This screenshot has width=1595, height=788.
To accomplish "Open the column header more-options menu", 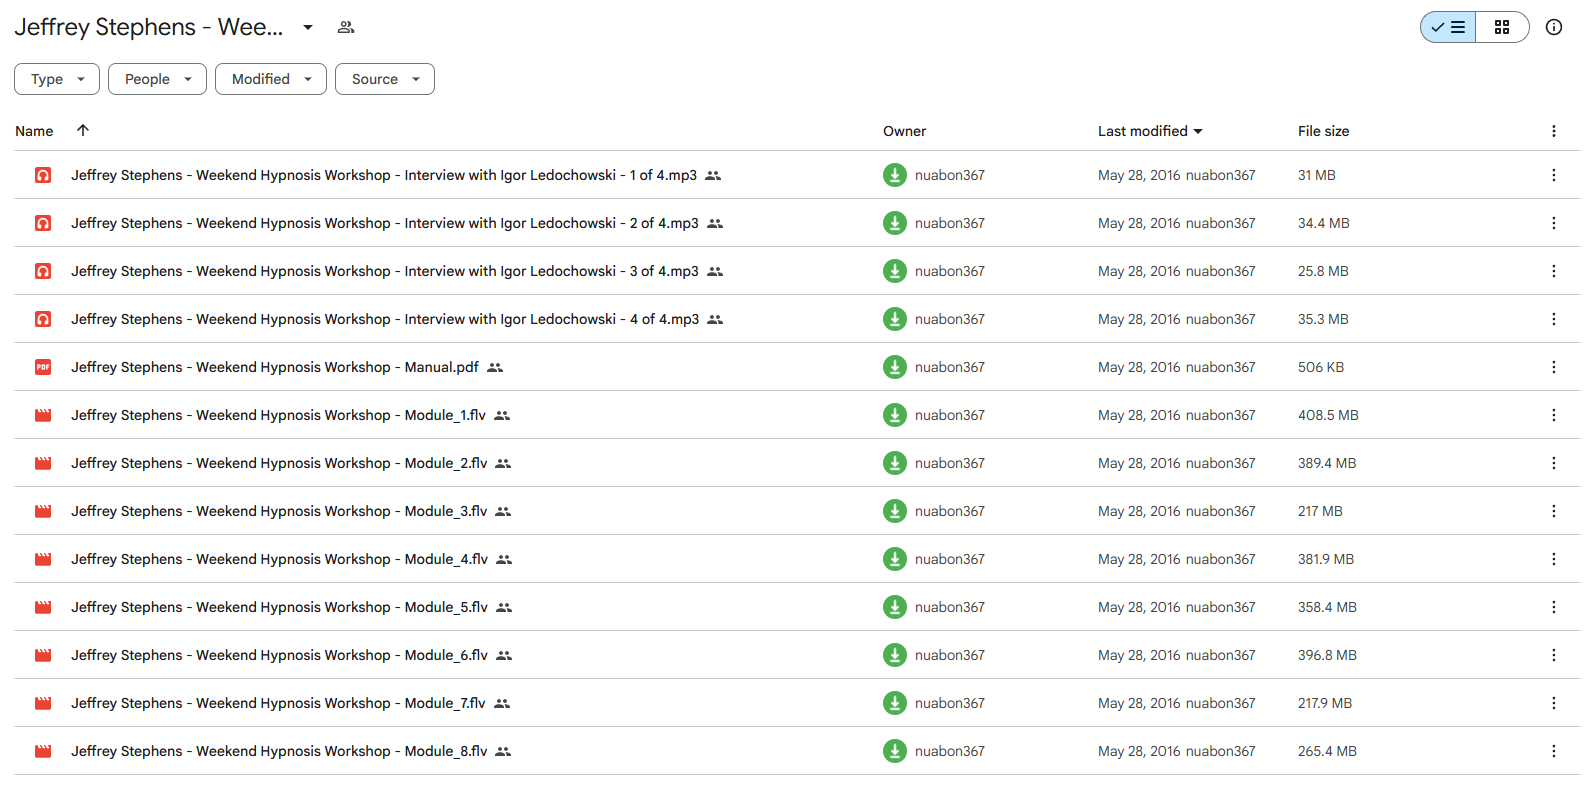I will 1554,131.
